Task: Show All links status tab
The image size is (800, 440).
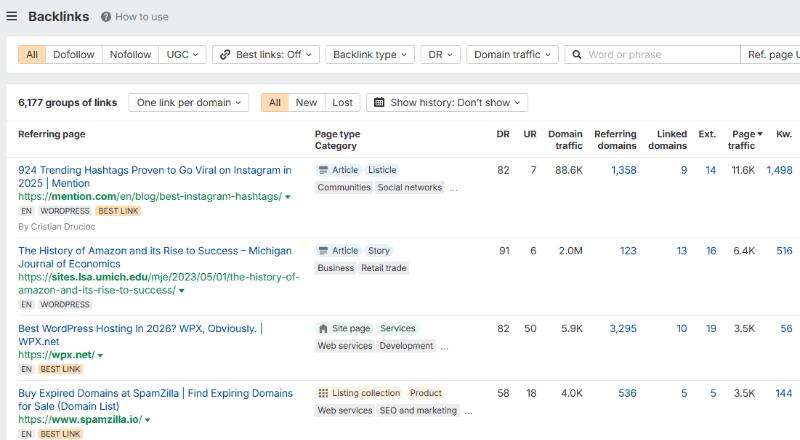Action: (274, 103)
